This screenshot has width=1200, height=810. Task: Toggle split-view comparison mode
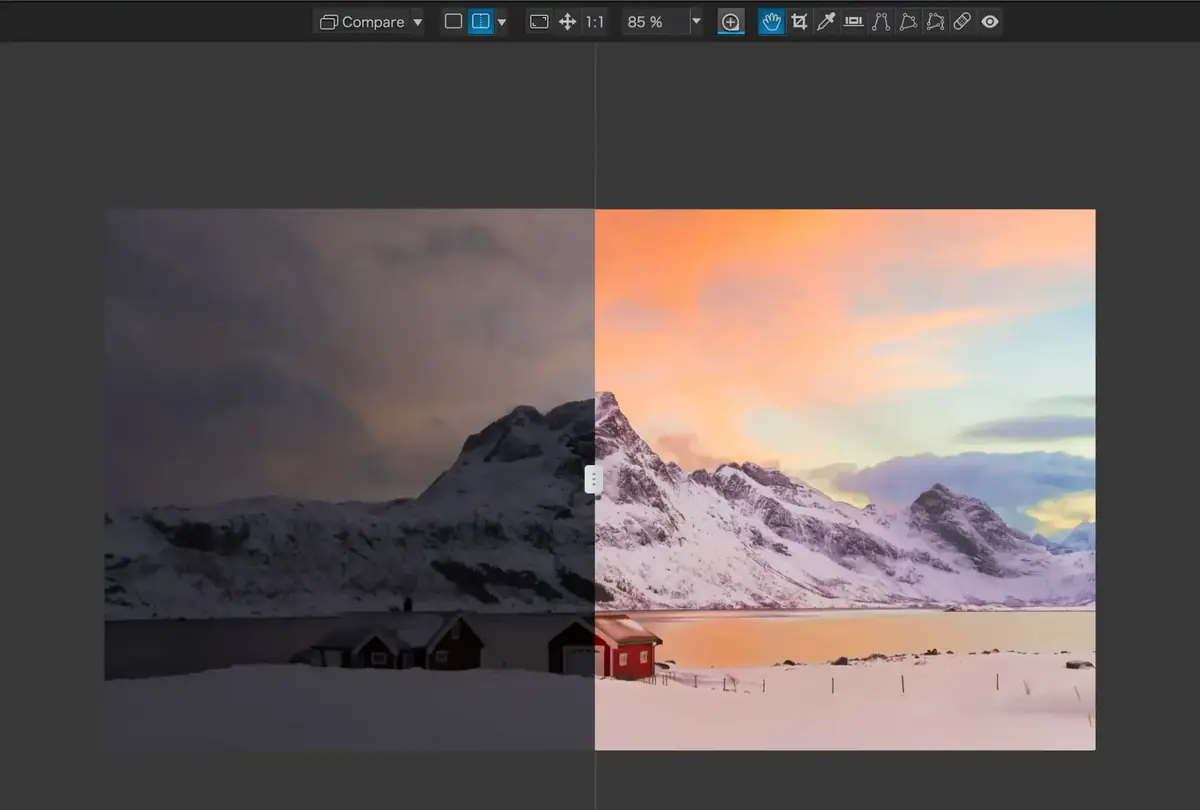click(481, 21)
